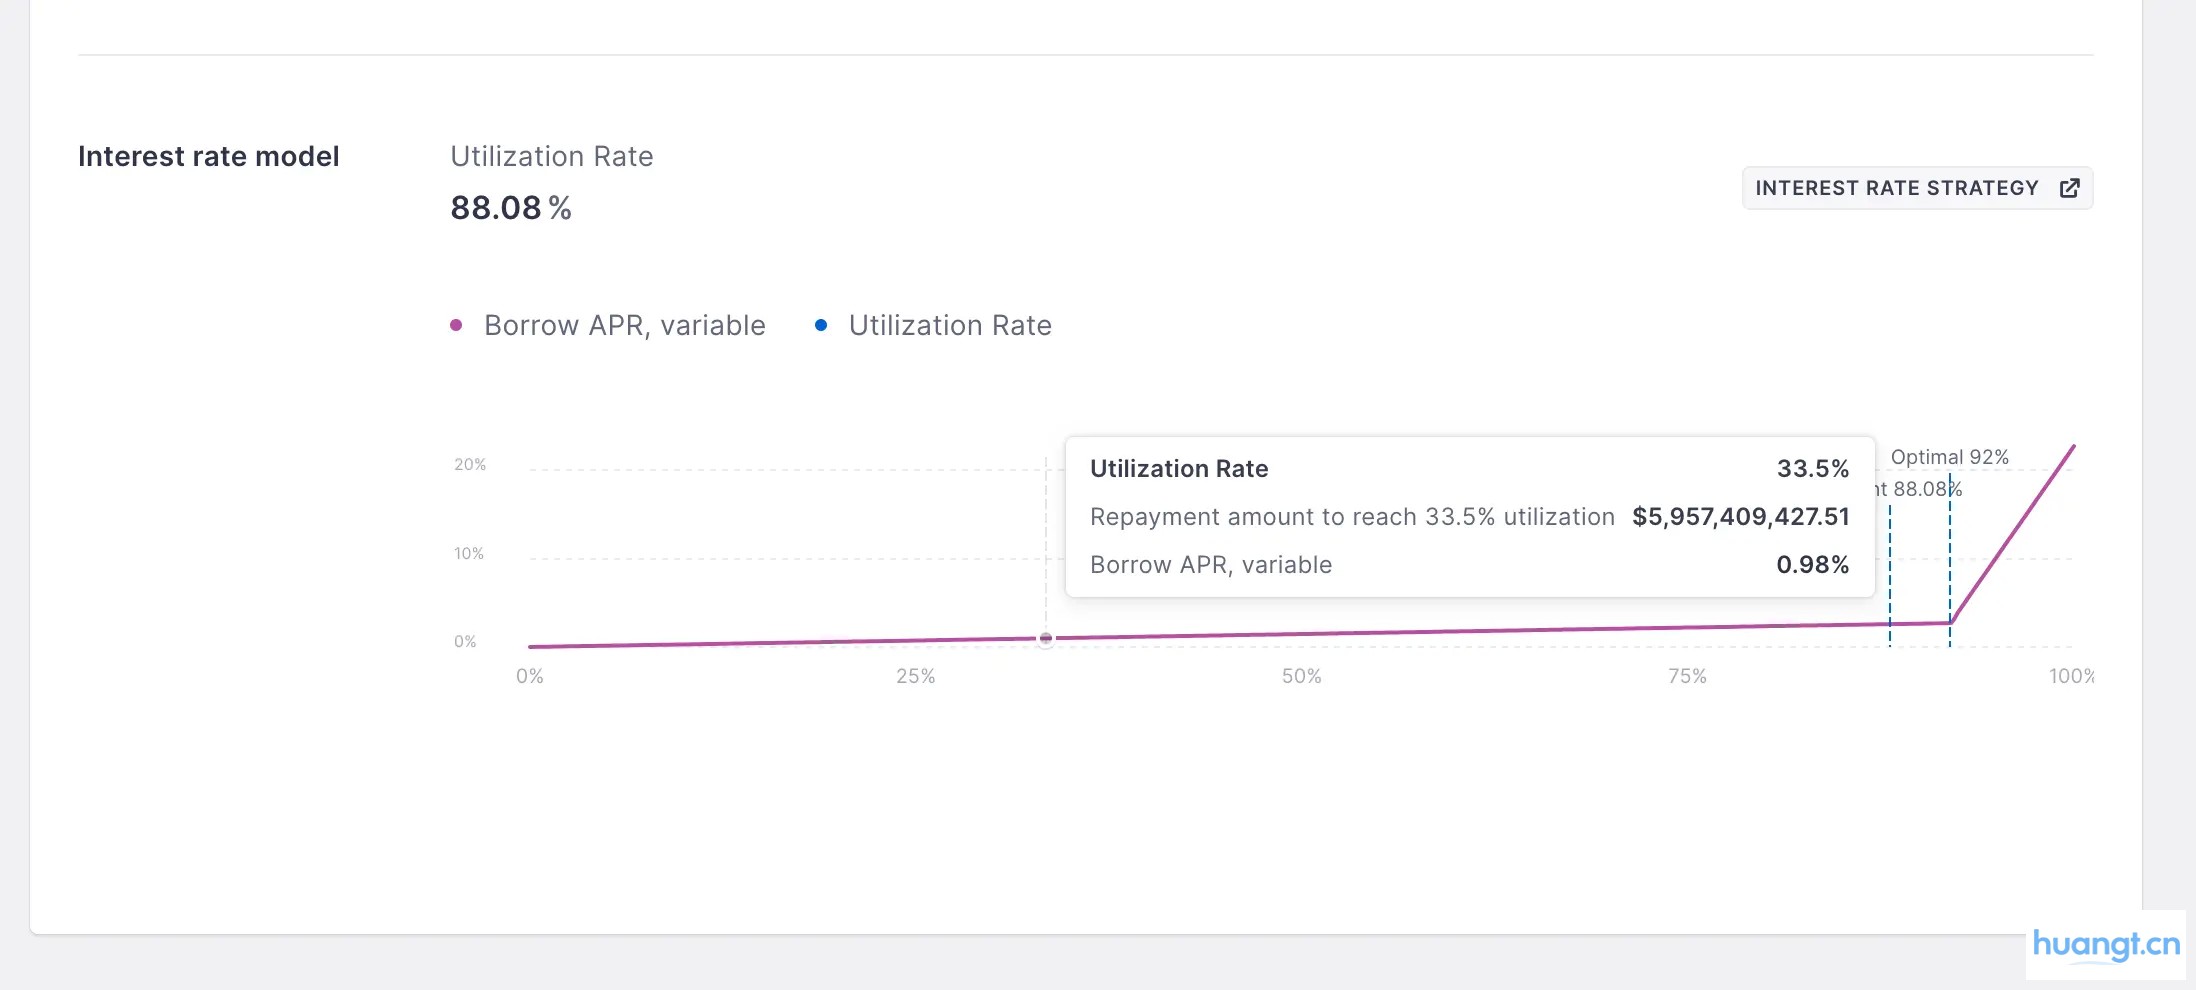
Task: Click the 50% mark on the utilization axis
Action: pos(1302,676)
